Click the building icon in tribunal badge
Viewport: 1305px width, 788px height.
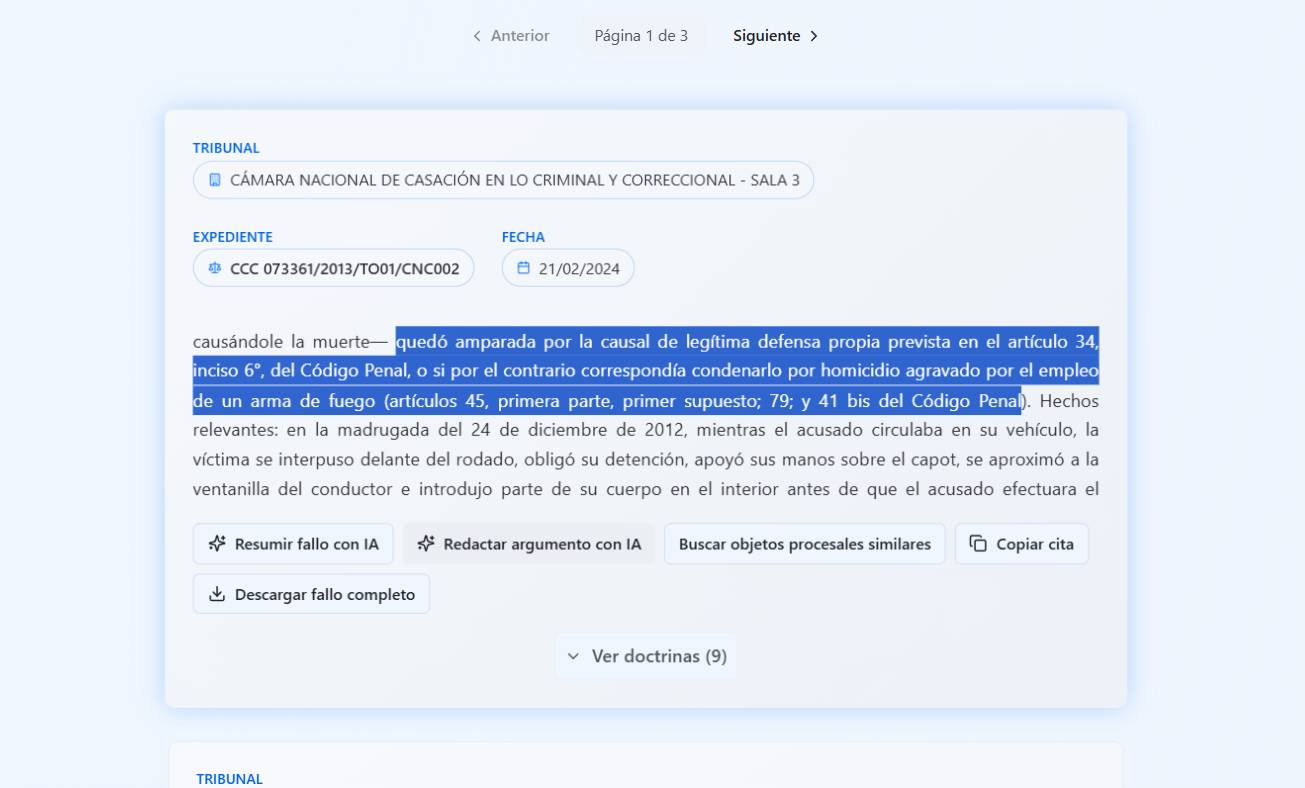tap(215, 180)
